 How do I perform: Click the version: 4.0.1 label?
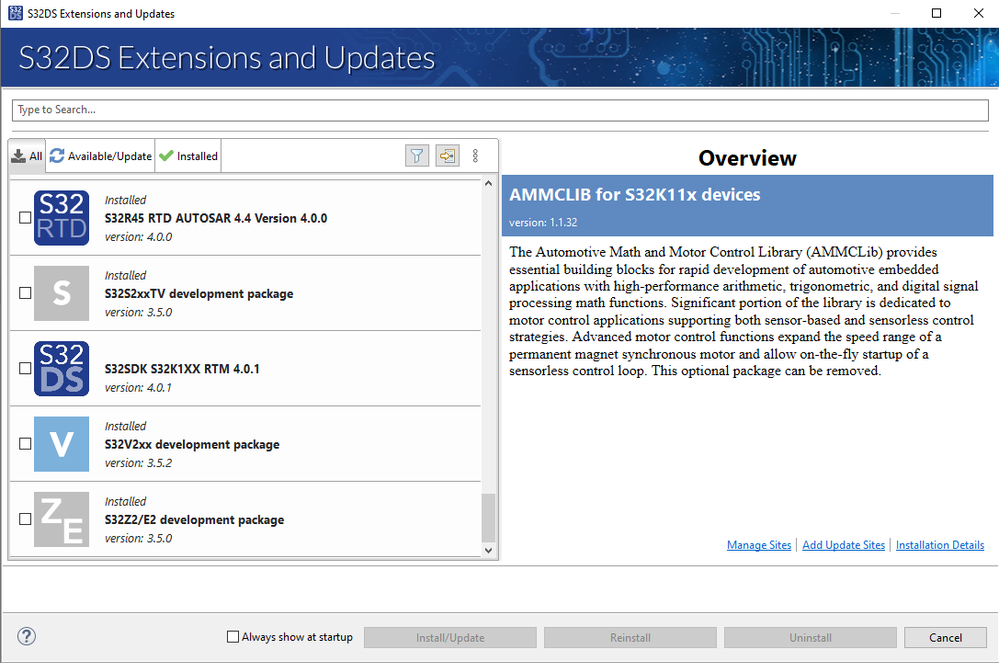coord(138,387)
